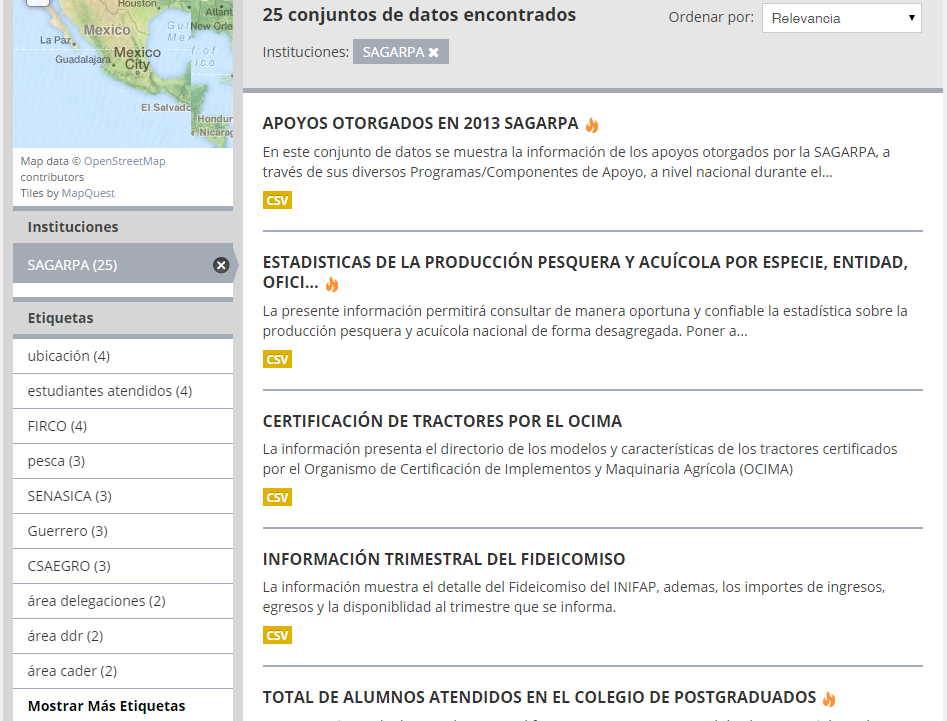Screen dimensions: 947x721
Task: Open the Ordenar por Relevancia dropdown
Action: (841, 18)
